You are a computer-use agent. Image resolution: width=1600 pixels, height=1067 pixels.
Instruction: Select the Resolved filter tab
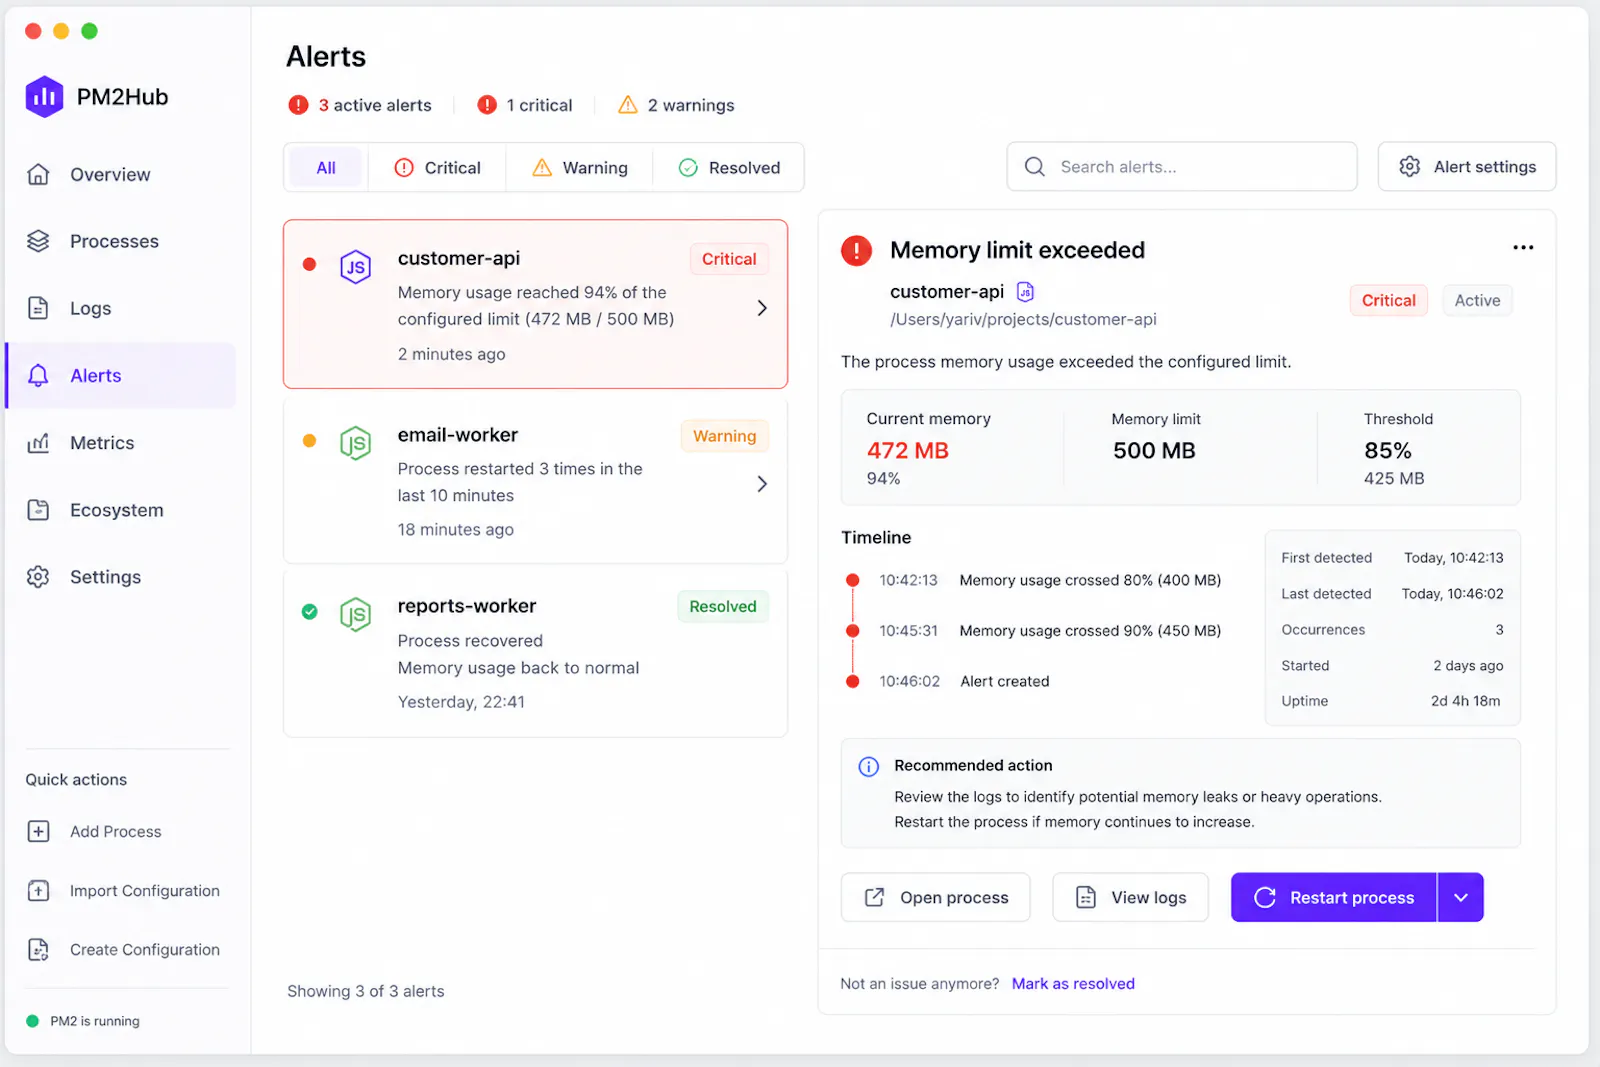[729, 168]
